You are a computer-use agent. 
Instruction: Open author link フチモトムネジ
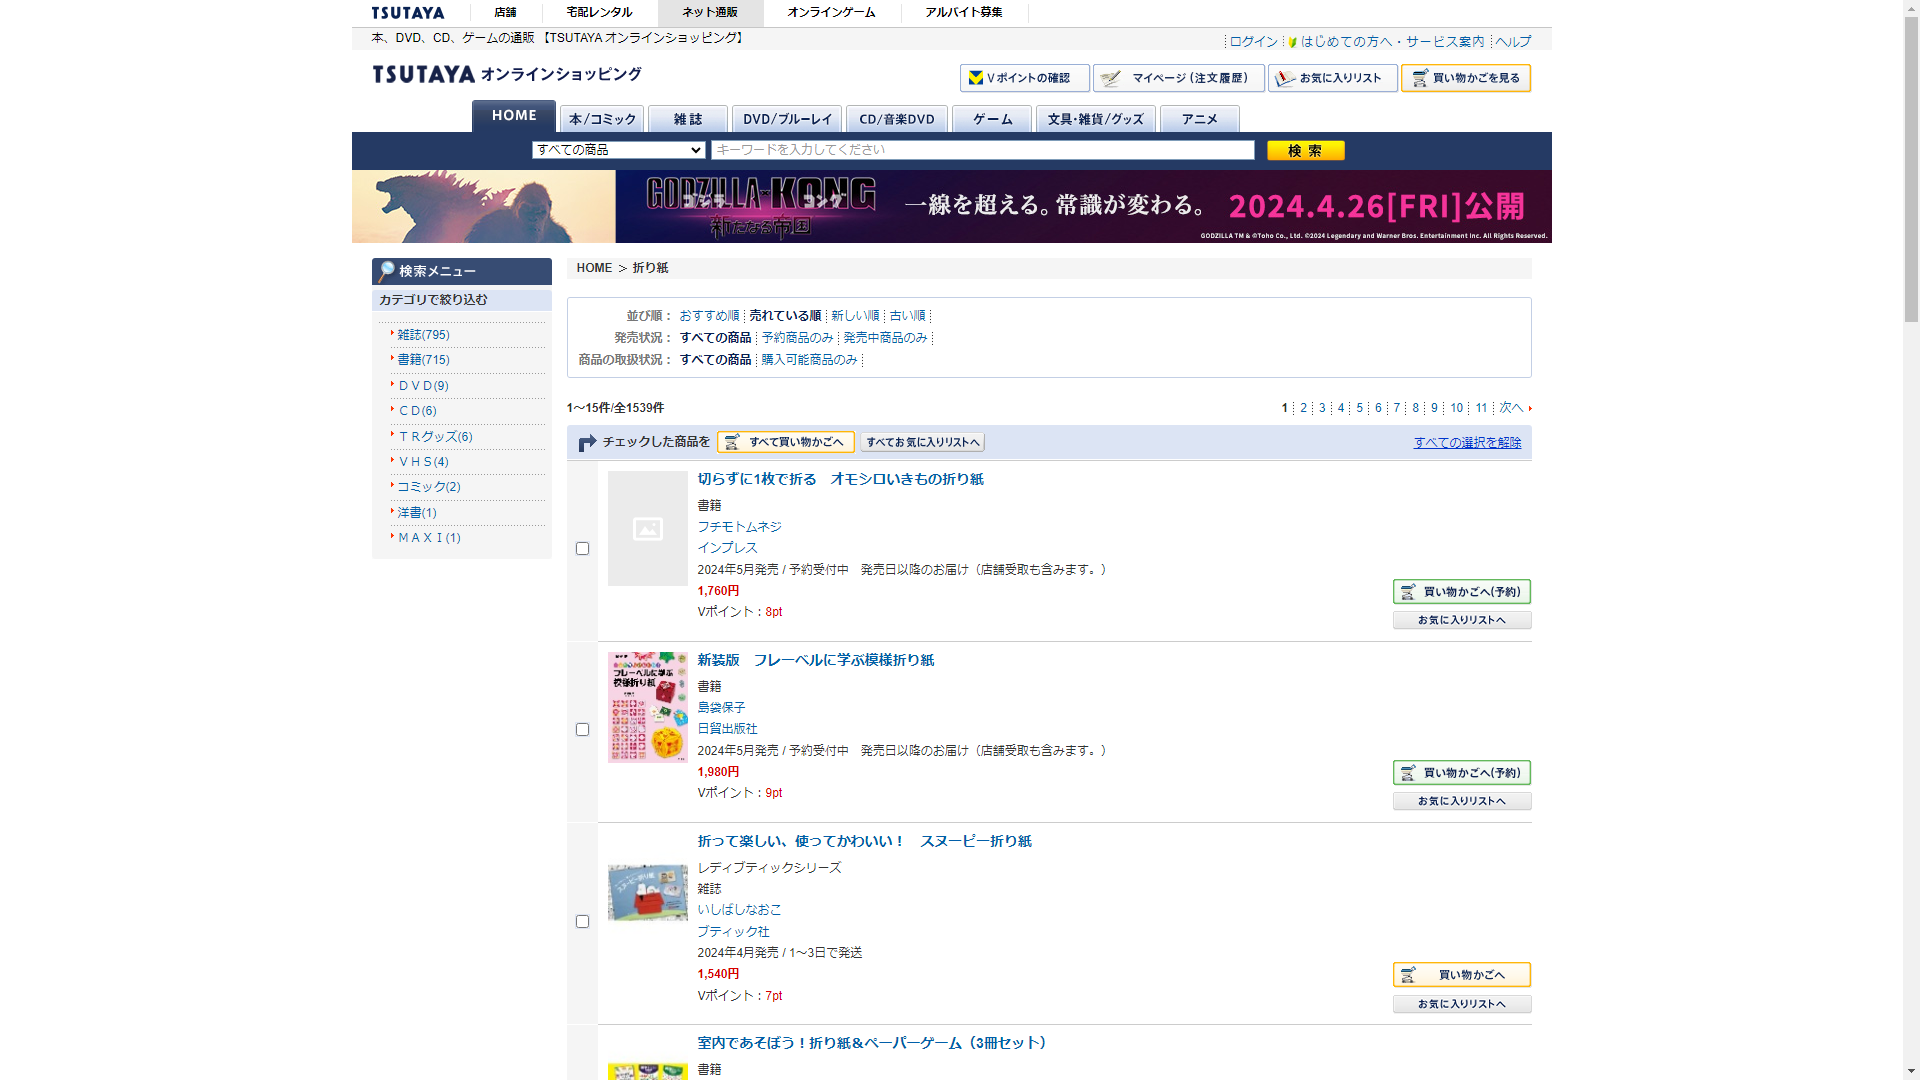pyautogui.click(x=739, y=527)
